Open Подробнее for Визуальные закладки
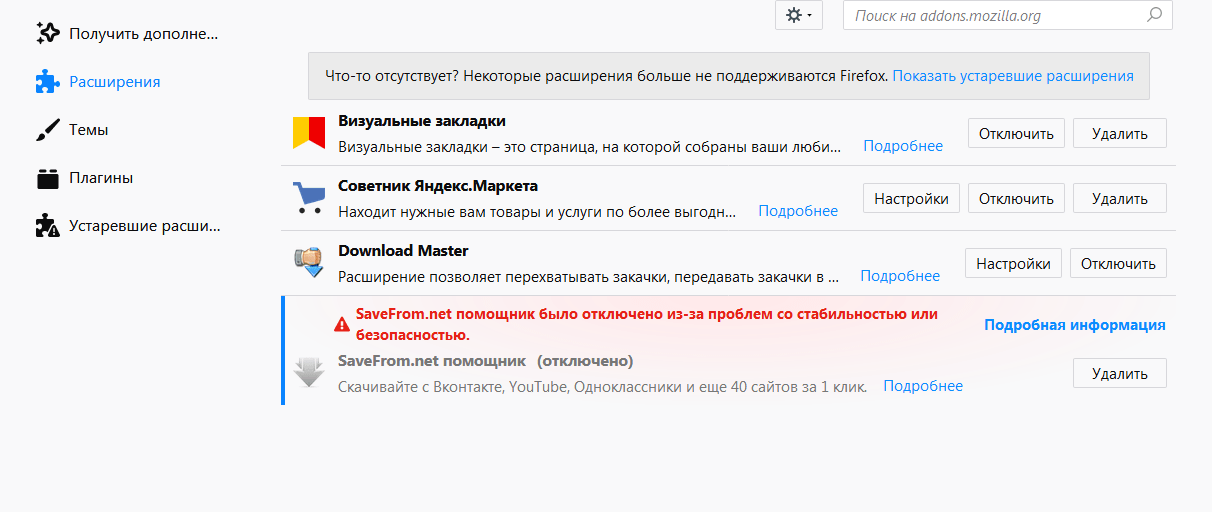1212x512 pixels. (x=903, y=146)
